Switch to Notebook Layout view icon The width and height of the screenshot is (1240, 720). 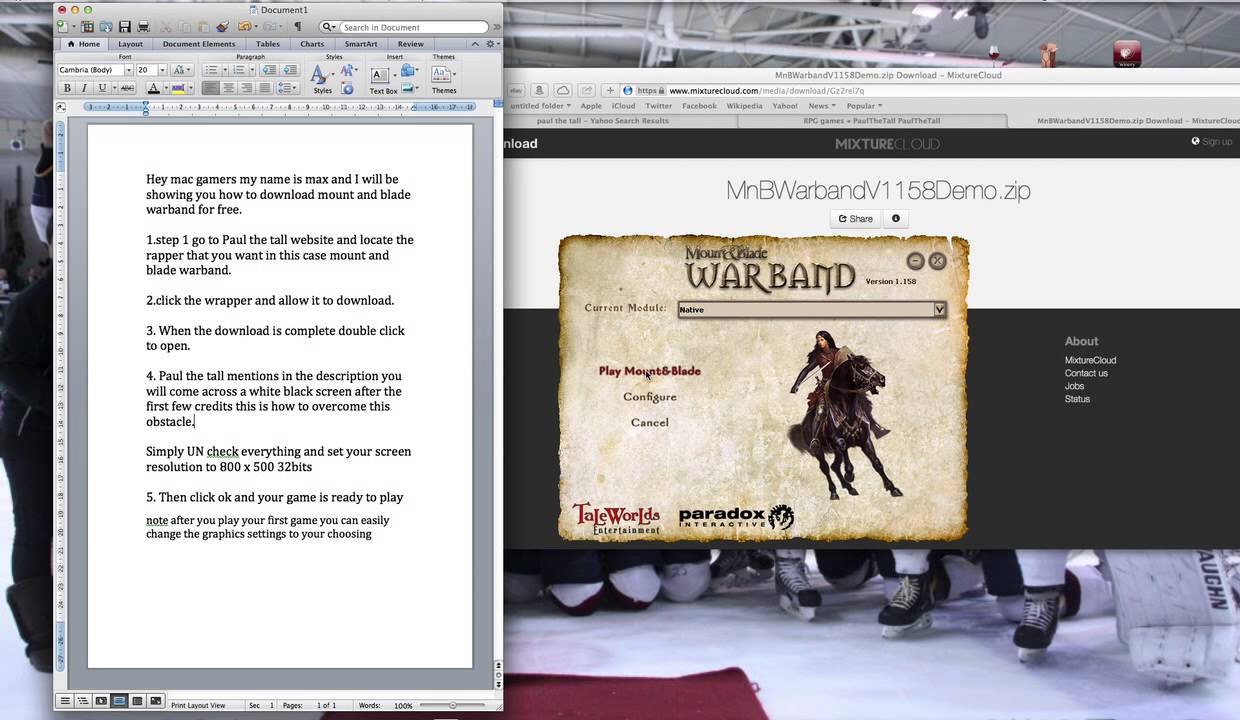tap(137, 702)
